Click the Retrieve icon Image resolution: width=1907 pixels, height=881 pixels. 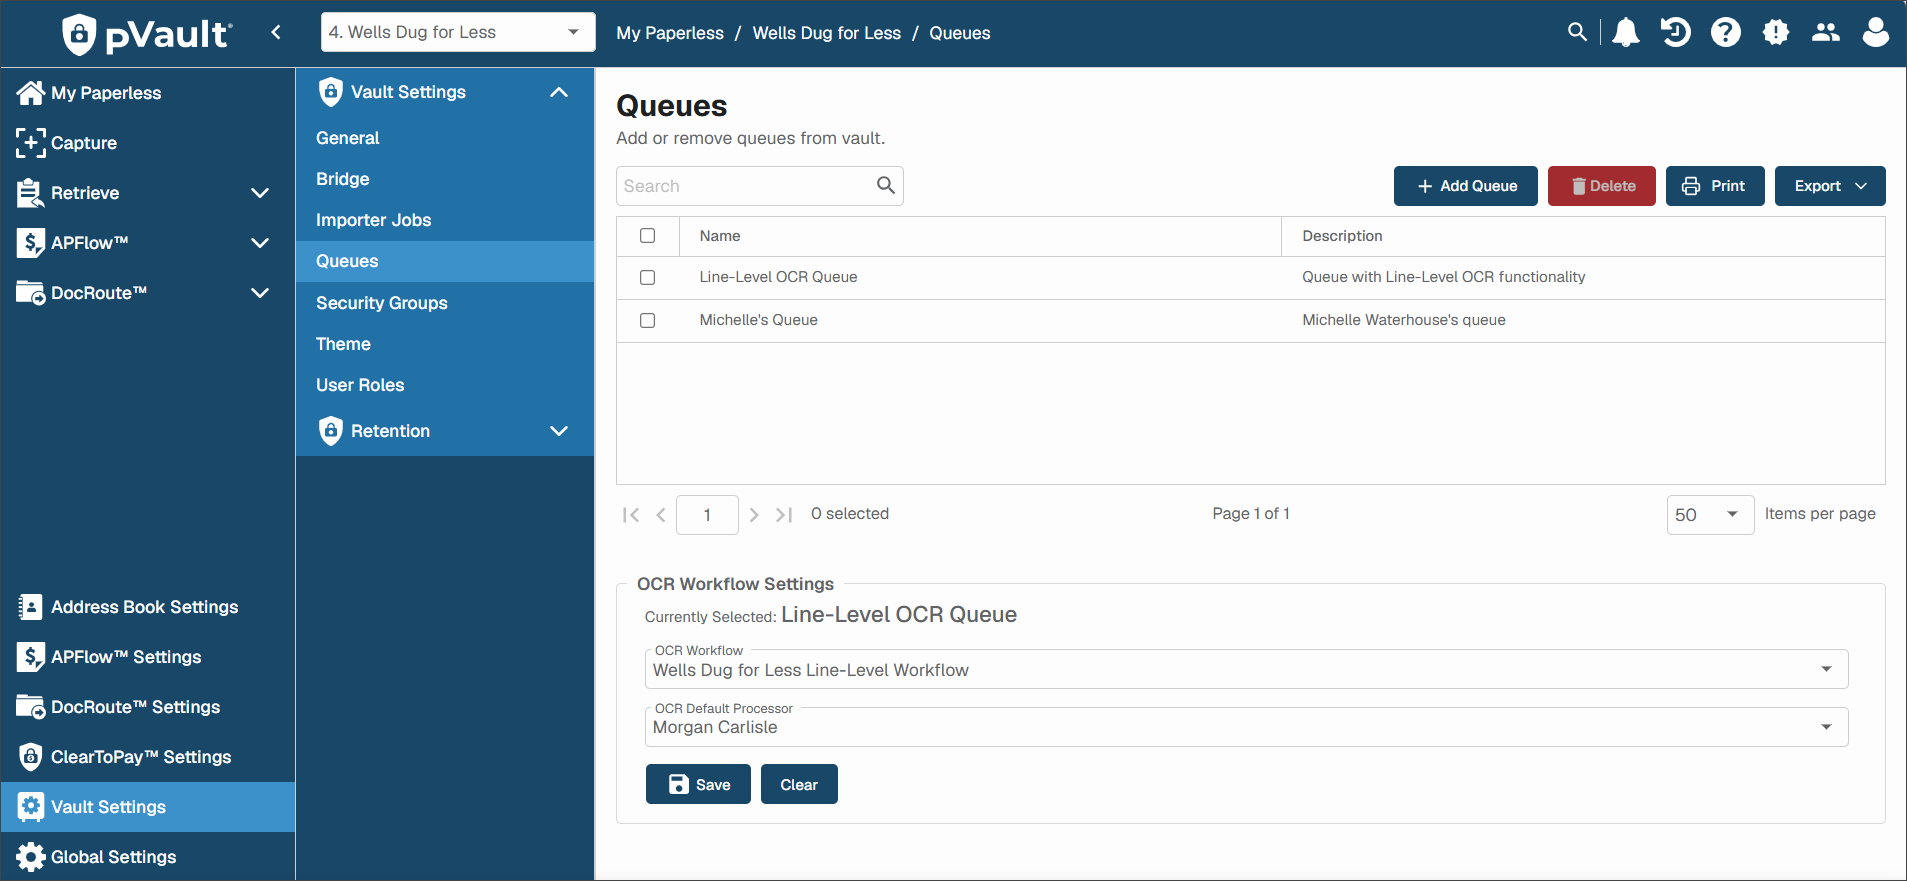tap(30, 193)
